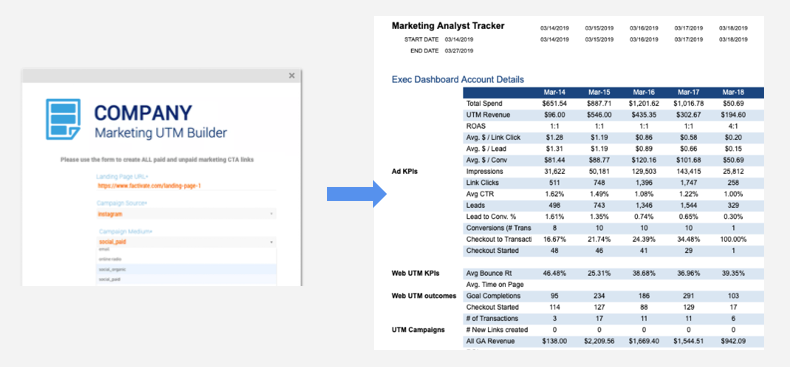Click the UTM Campaigns section label
This screenshot has height=367, width=790.
click(x=418, y=330)
